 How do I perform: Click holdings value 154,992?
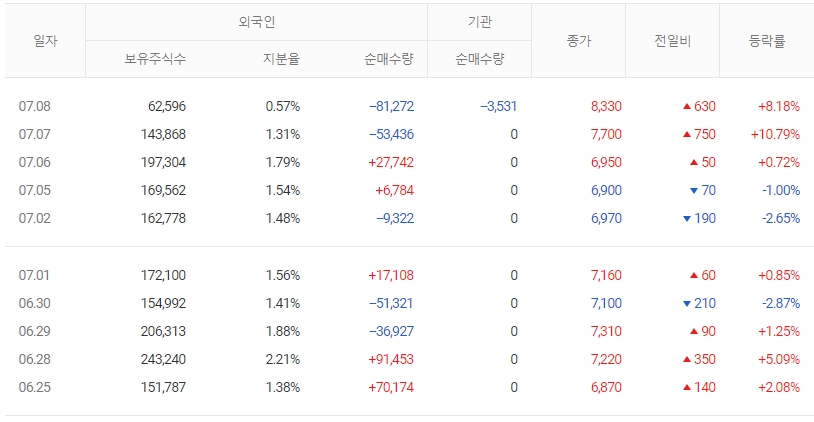163,303
